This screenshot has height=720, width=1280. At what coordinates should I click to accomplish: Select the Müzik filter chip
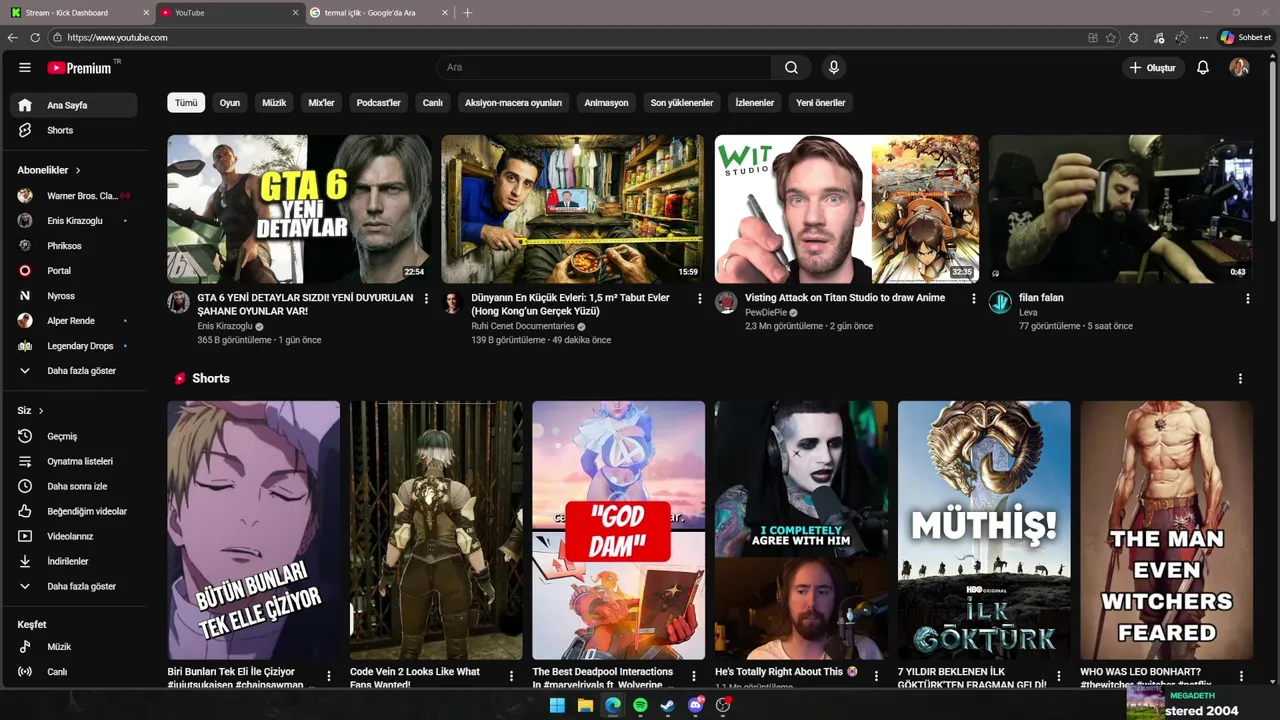[274, 103]
